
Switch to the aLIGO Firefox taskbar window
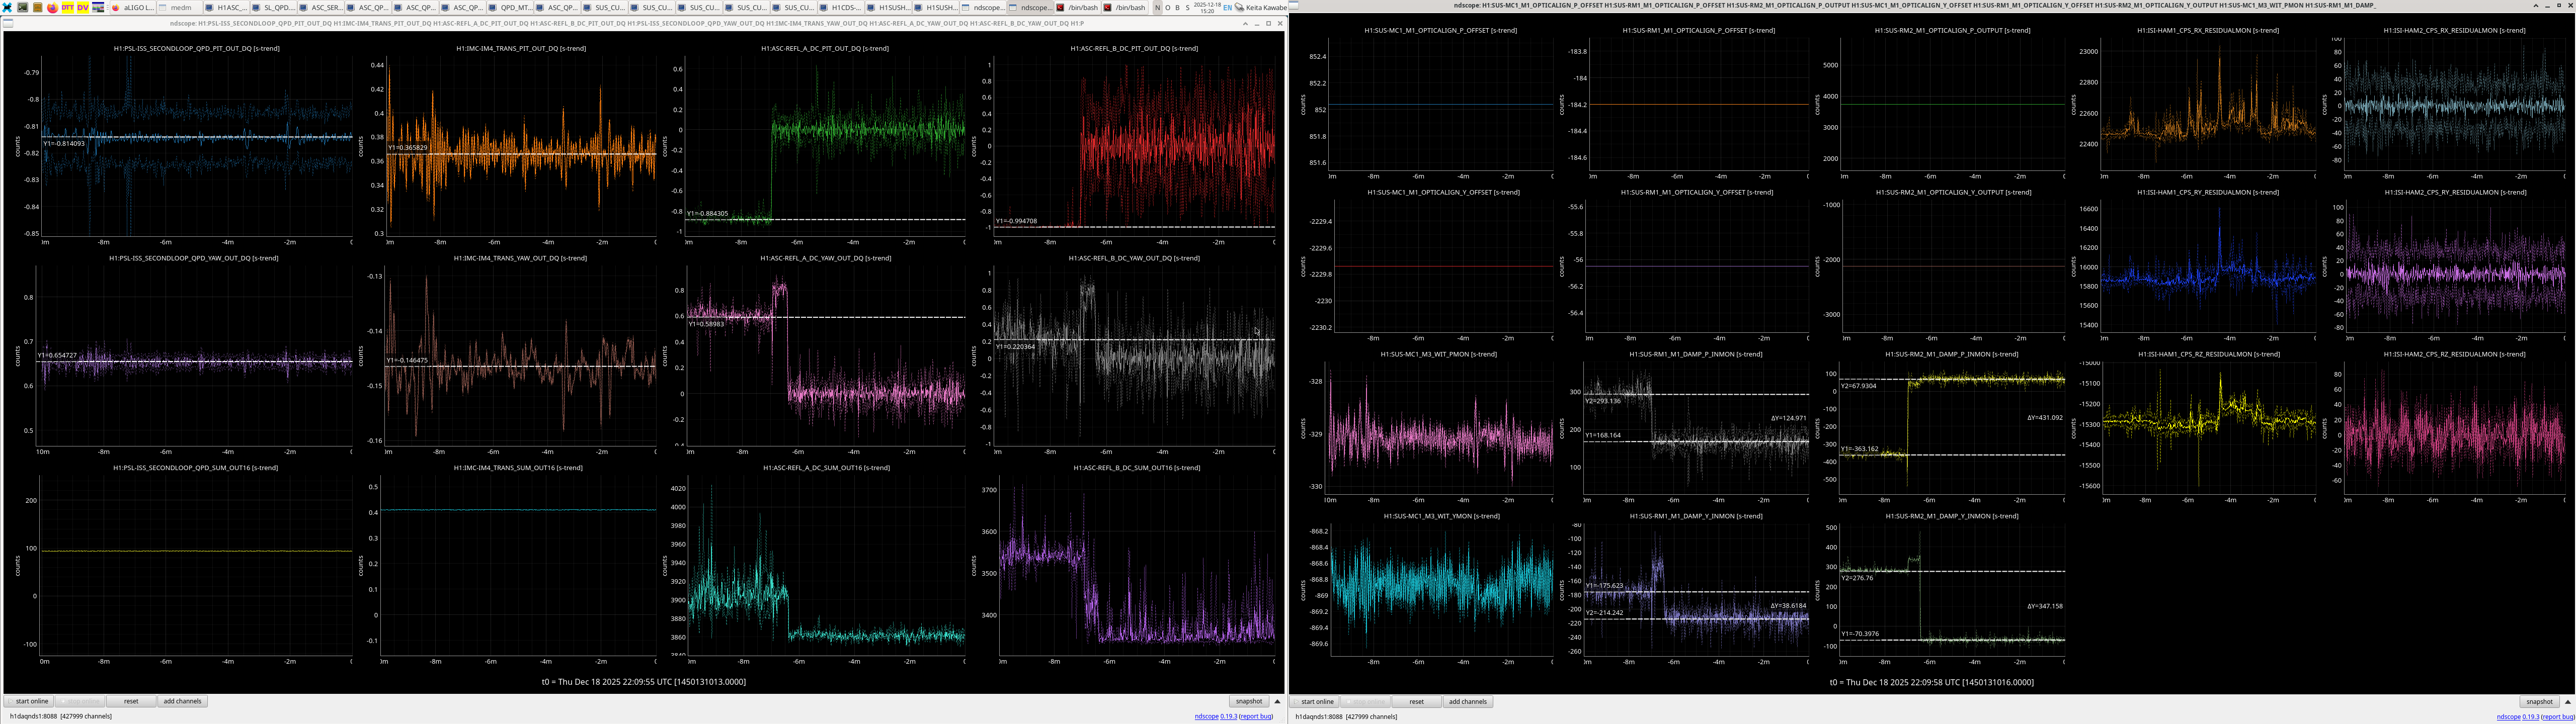[132, 7]
